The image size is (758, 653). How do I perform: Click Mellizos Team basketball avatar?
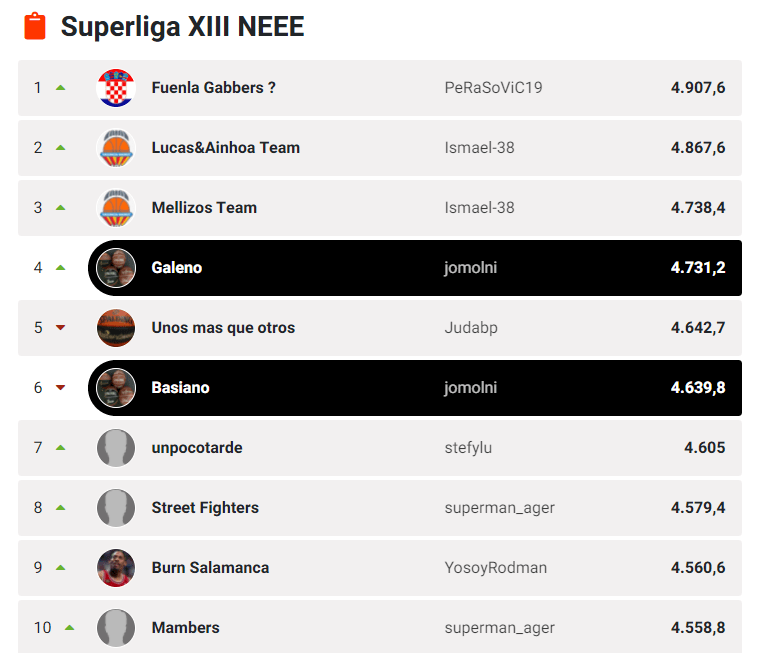coord(116,208)
